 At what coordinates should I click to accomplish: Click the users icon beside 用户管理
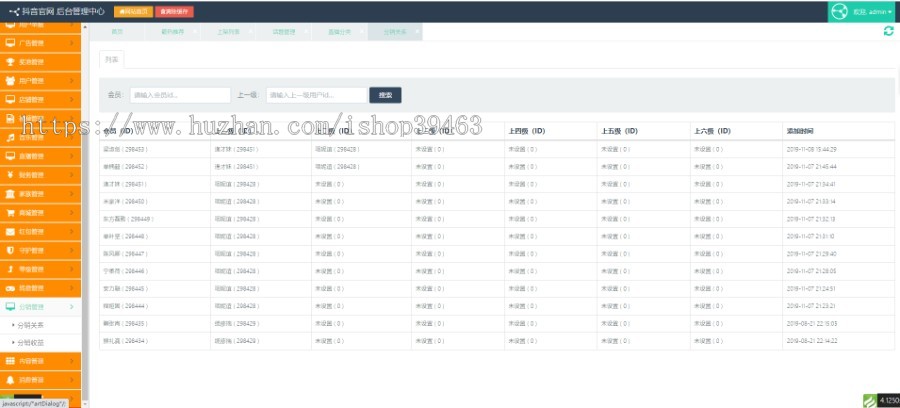[x=10, y=81]
